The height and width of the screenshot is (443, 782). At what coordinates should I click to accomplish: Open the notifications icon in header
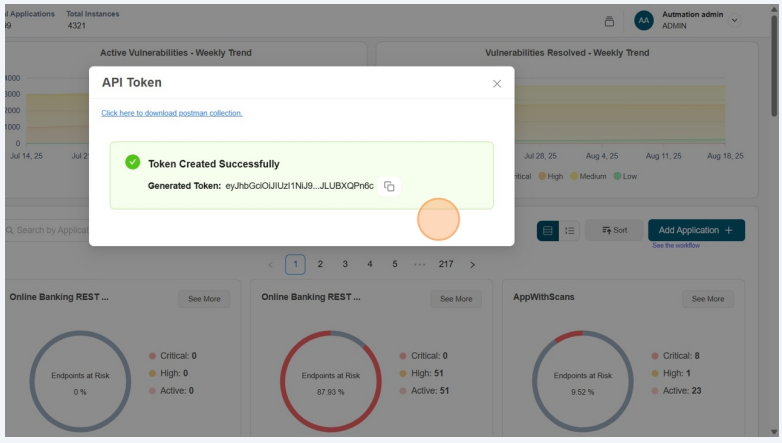pyautogui.click(x=610, y=21)
